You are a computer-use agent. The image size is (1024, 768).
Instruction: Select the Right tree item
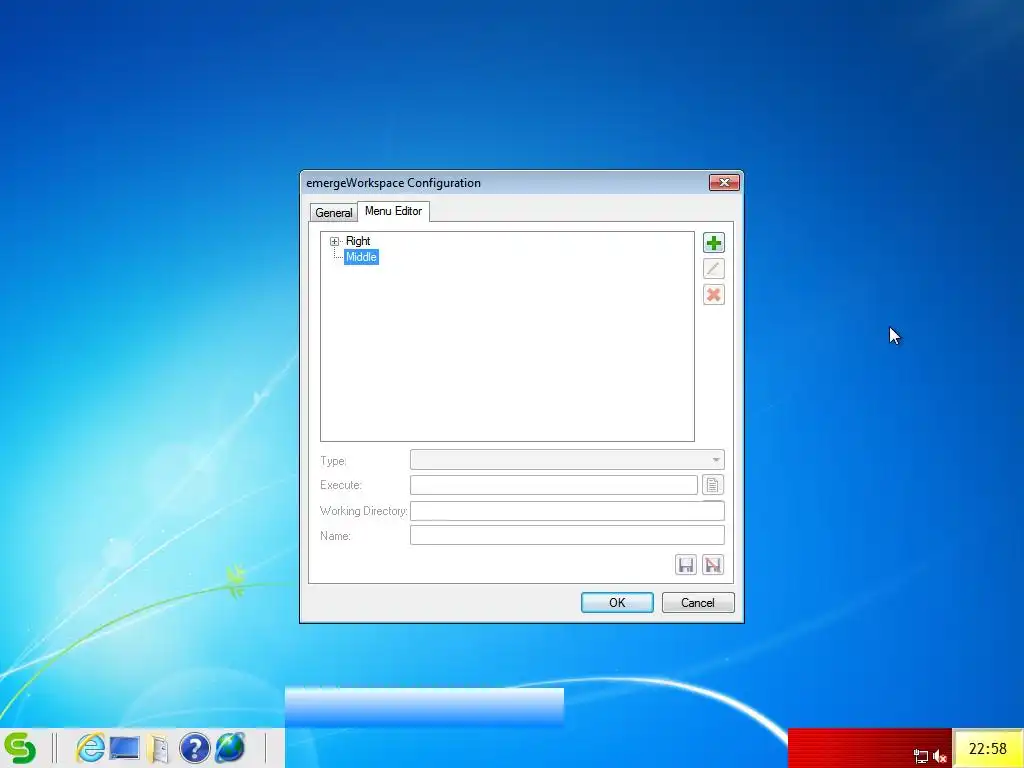point(358,241)
